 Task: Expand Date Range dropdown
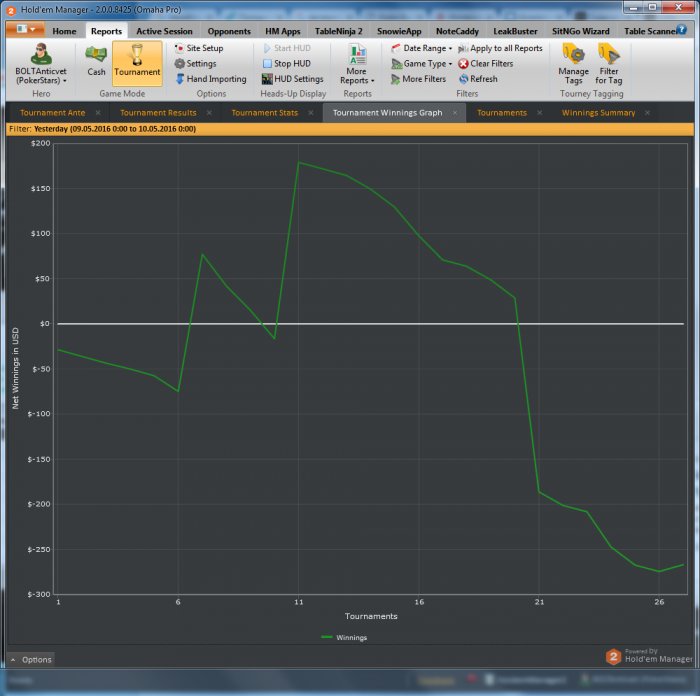[x=421, y=48]
